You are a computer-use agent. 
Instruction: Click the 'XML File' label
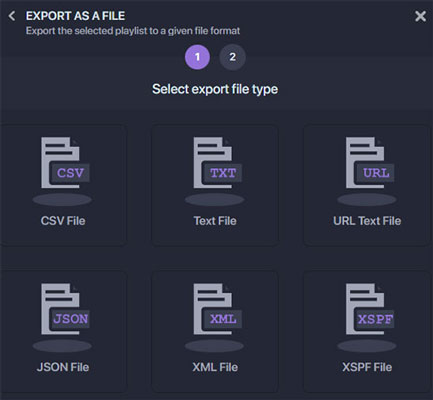(x=215, y=367)
